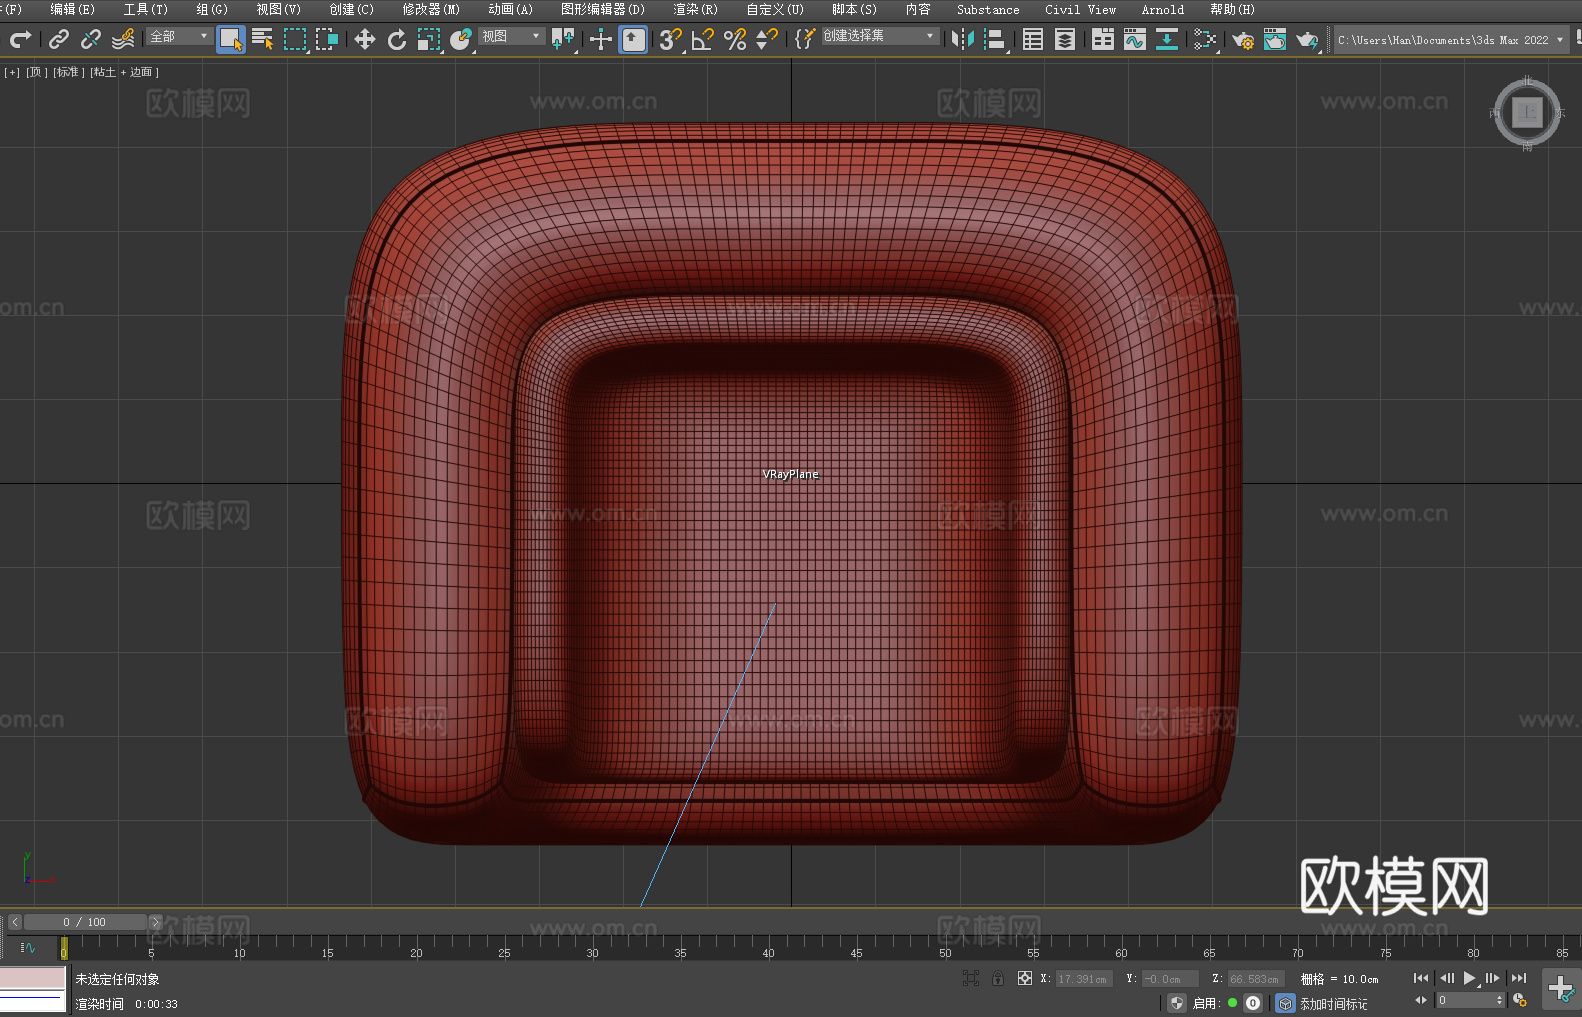Go to the start frame
1582x1017 pixels.
point(1421,978)
